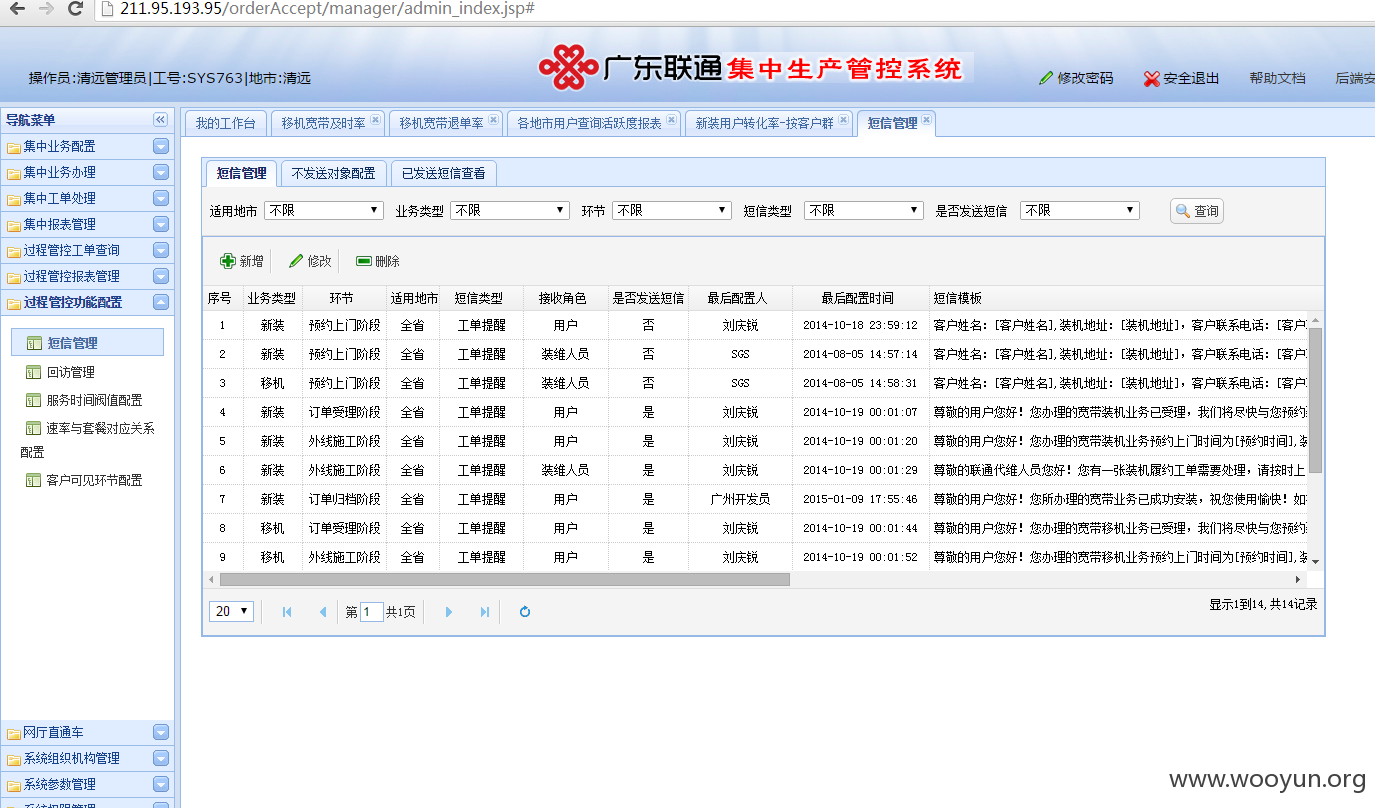This screenshot has height=808, width=1375.
Task: Switch to the 我的工作台 tab
Action: coord(225,123)
